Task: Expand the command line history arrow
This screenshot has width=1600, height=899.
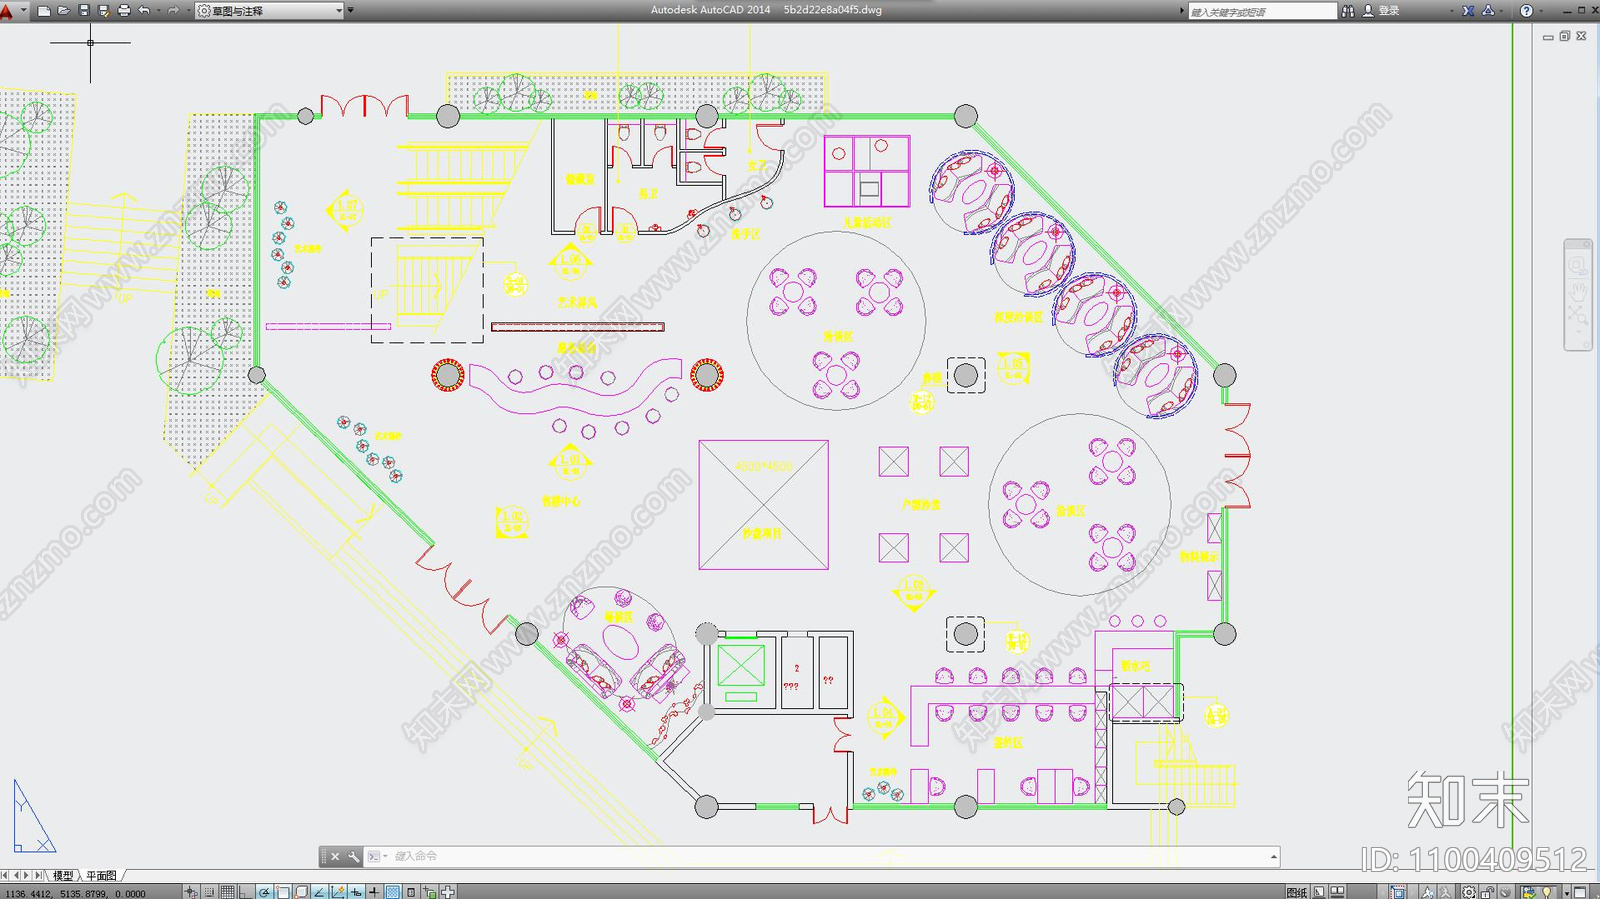Action: click(1273, 857)
